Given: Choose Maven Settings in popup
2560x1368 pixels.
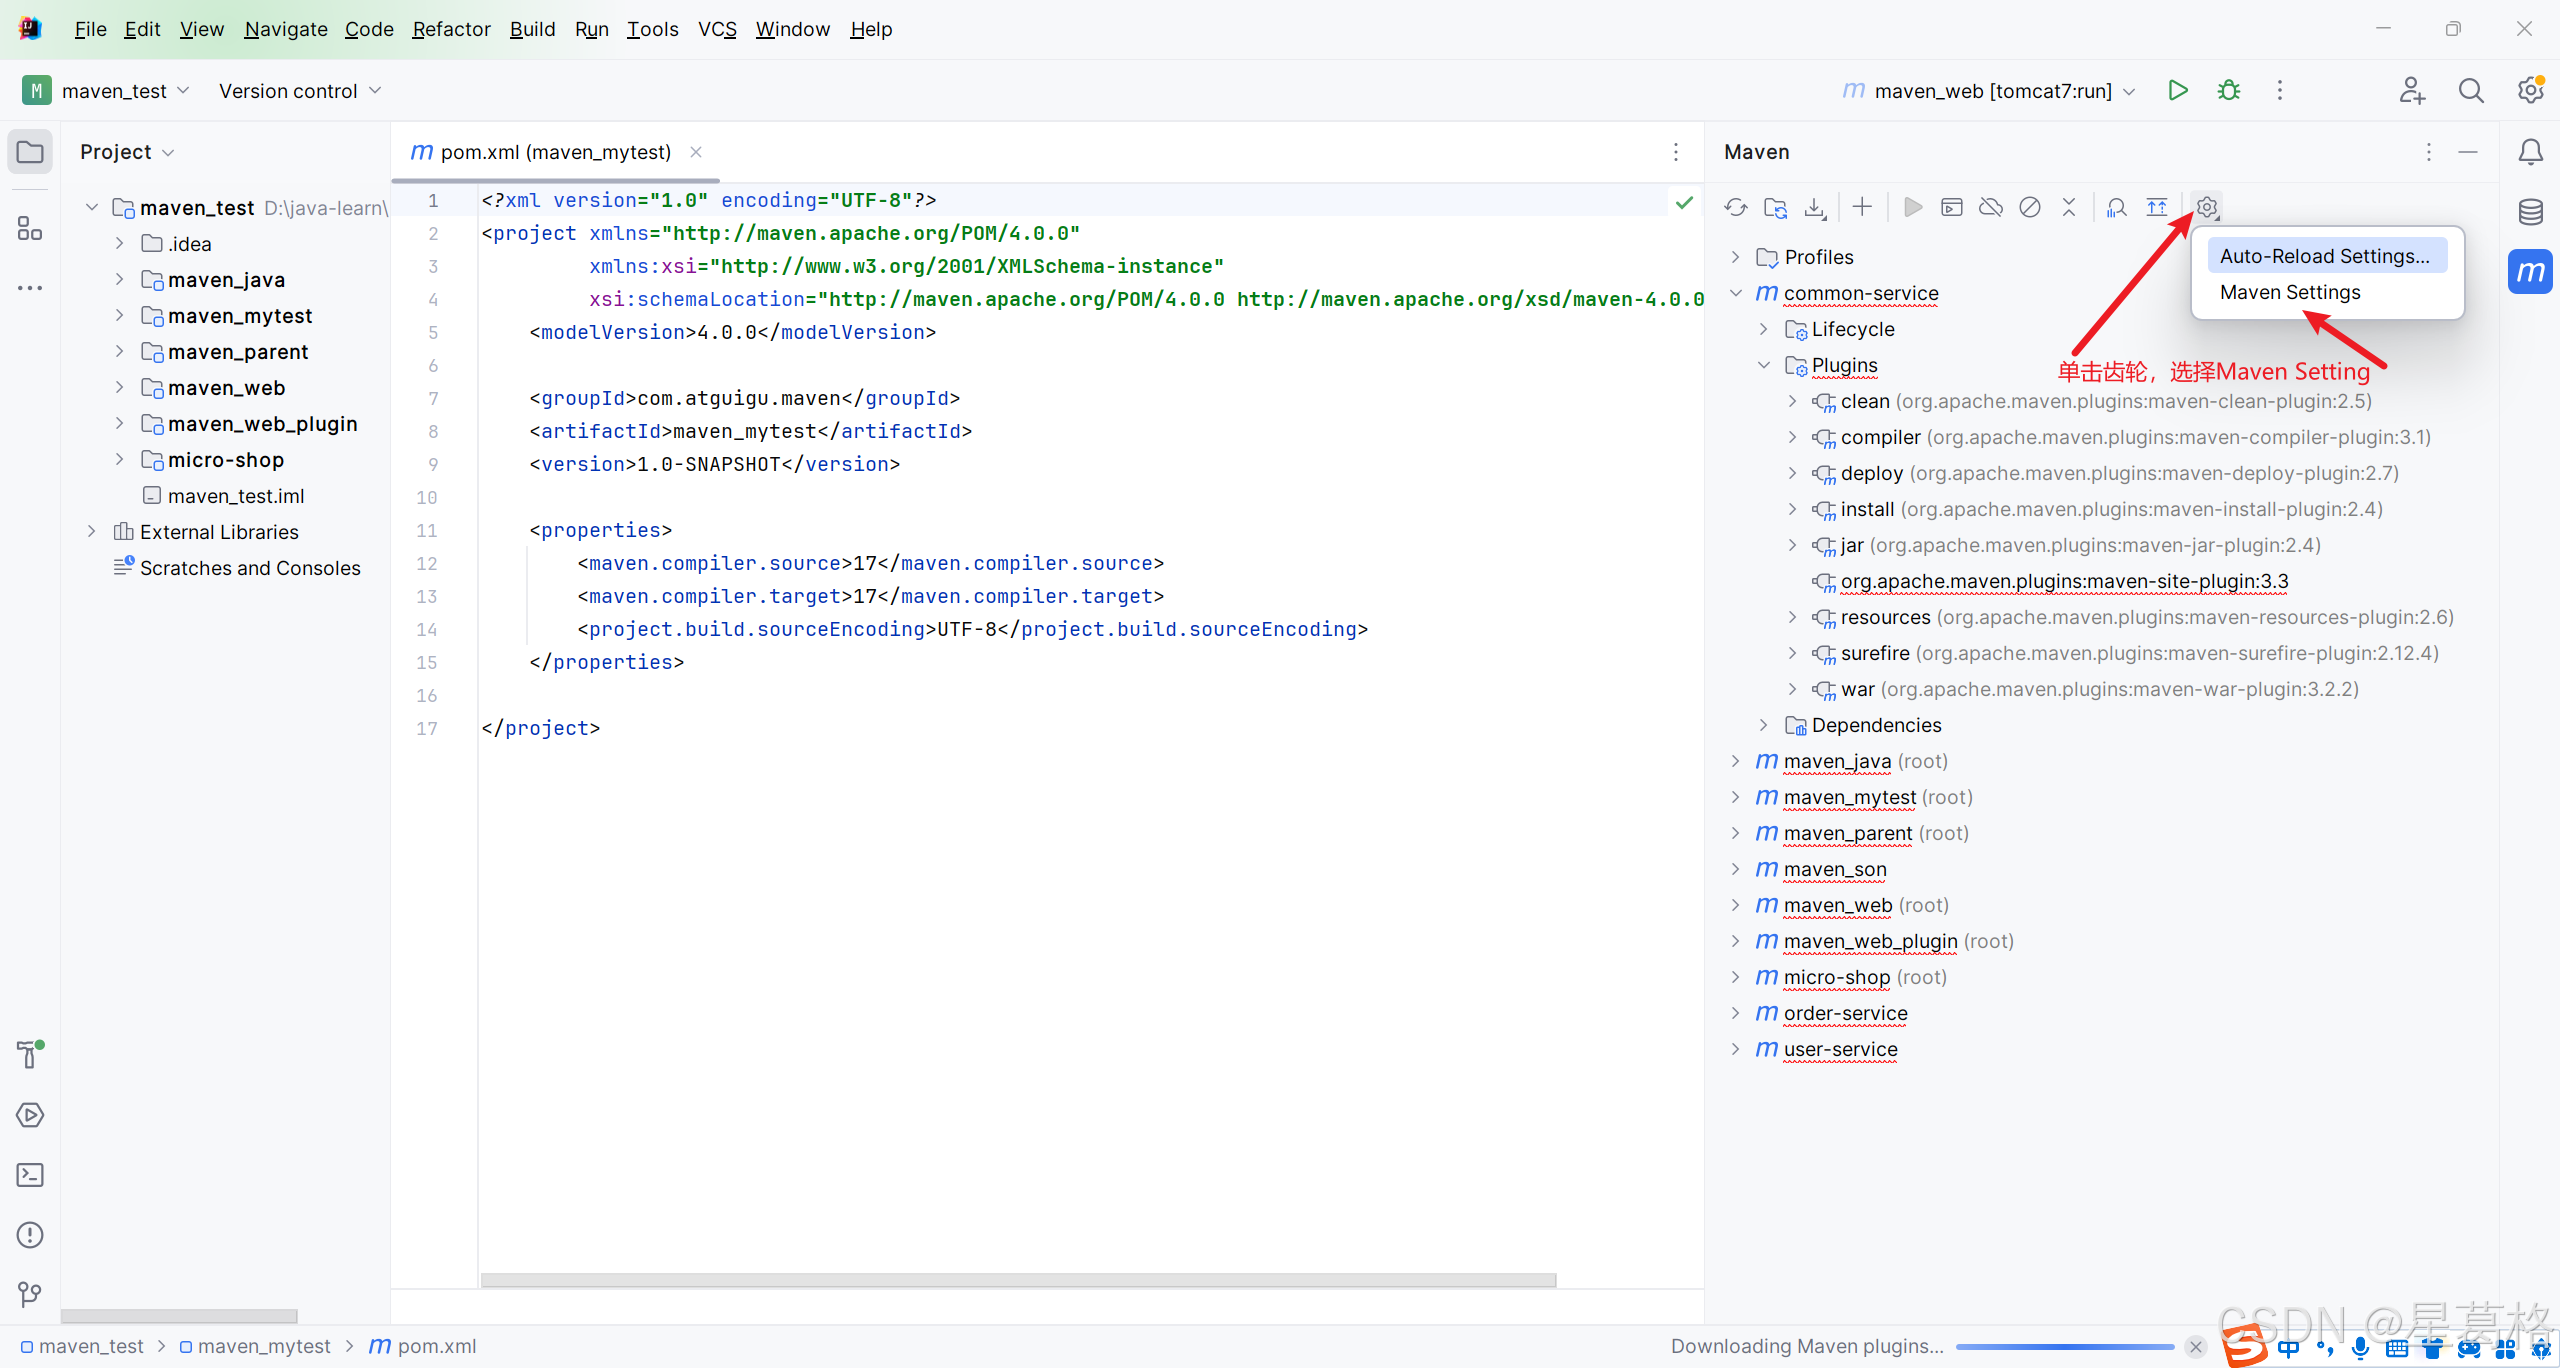Looking at the screenshot, I should pos(2290,292).
